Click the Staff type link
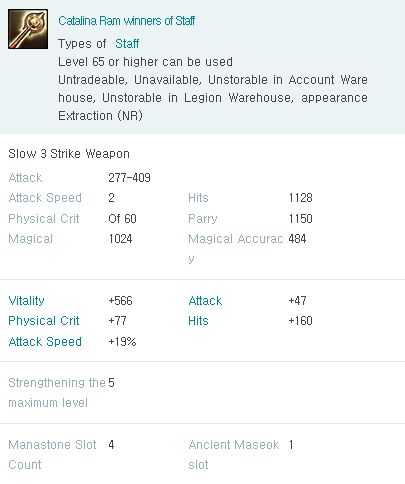Image resolution: width=405 pixels, height=484 pixels. point(127,44)
